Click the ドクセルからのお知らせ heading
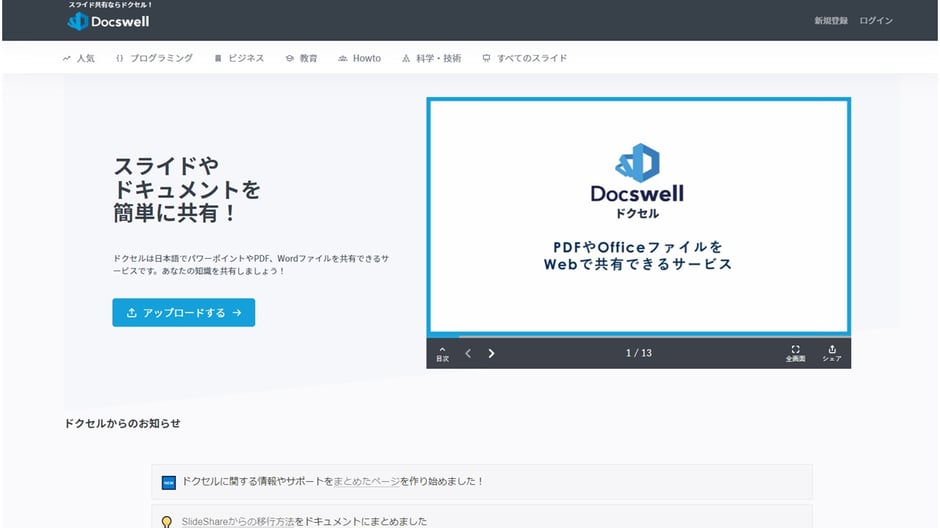 tap(122, 423)
